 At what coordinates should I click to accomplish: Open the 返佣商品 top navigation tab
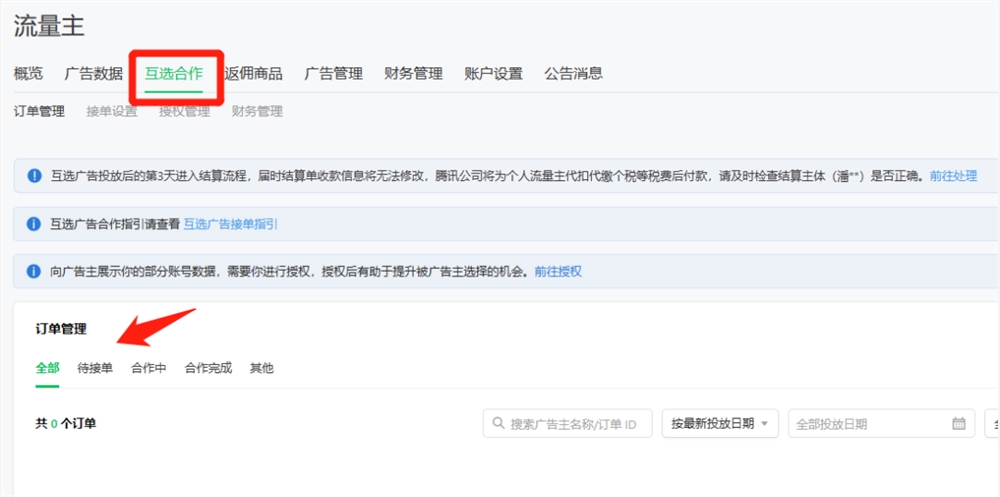(x=254, y=73)
